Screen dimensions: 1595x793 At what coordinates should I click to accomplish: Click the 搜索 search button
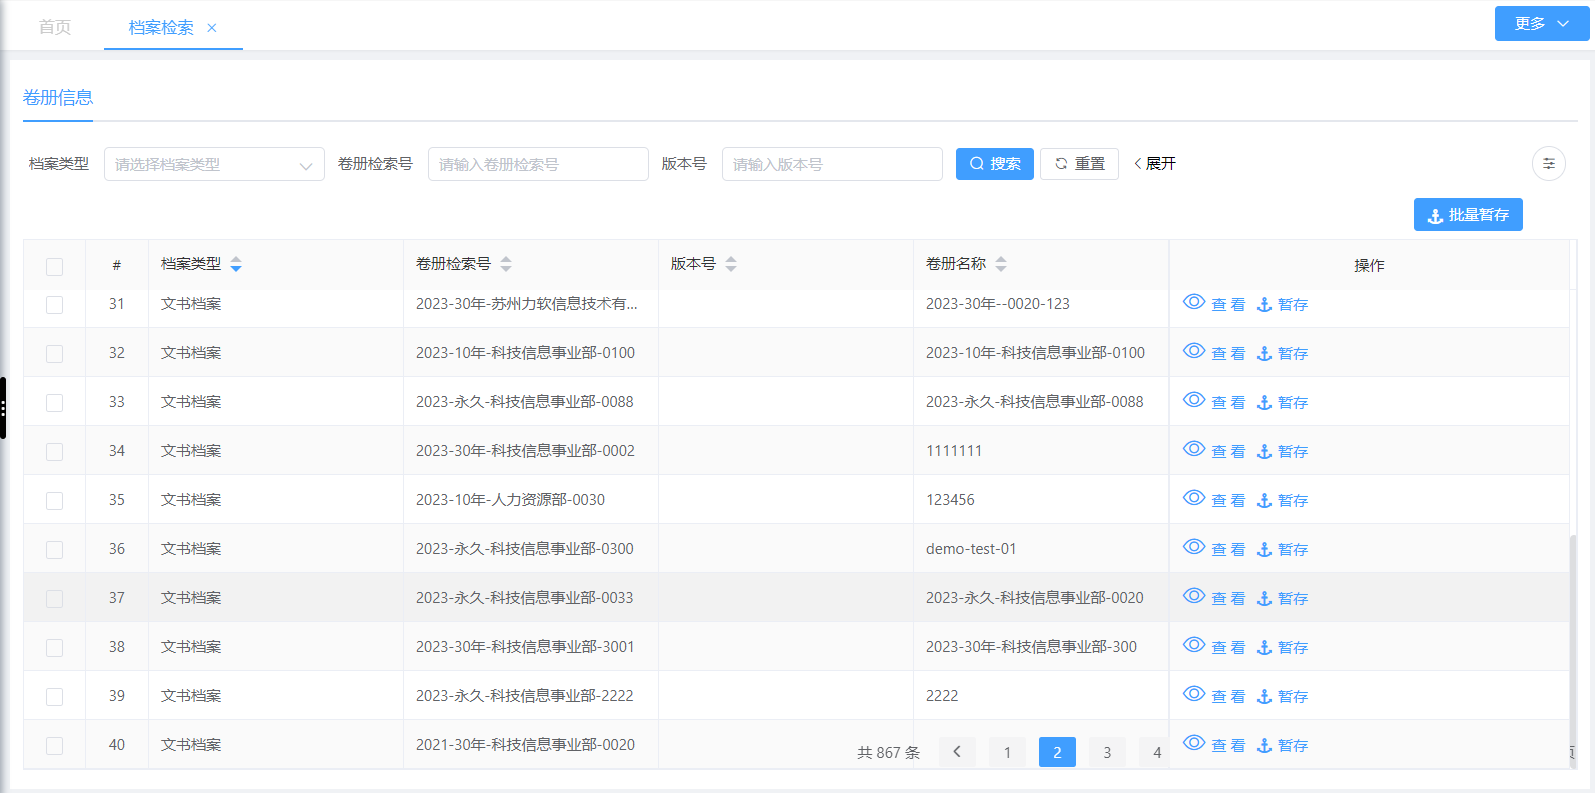[995, 164]
